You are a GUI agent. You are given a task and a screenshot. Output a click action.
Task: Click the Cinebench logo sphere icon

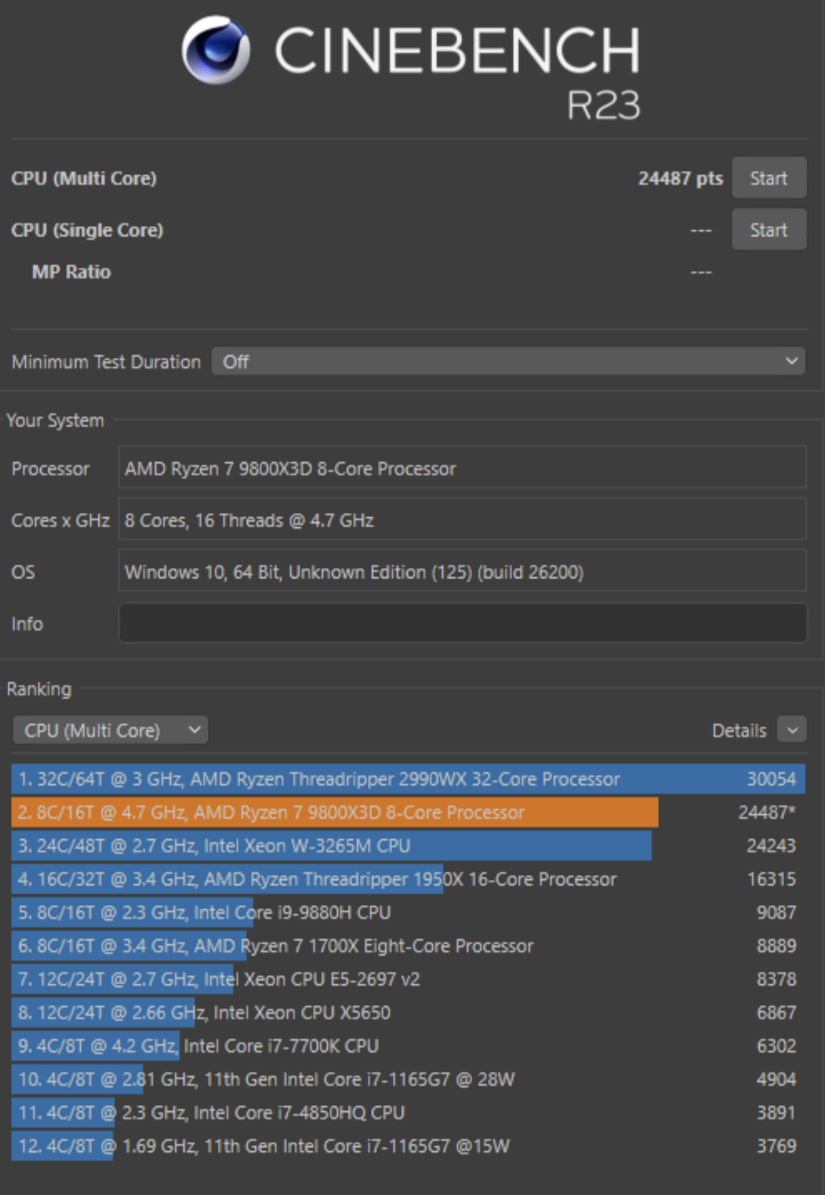click(x=216, y=50)
